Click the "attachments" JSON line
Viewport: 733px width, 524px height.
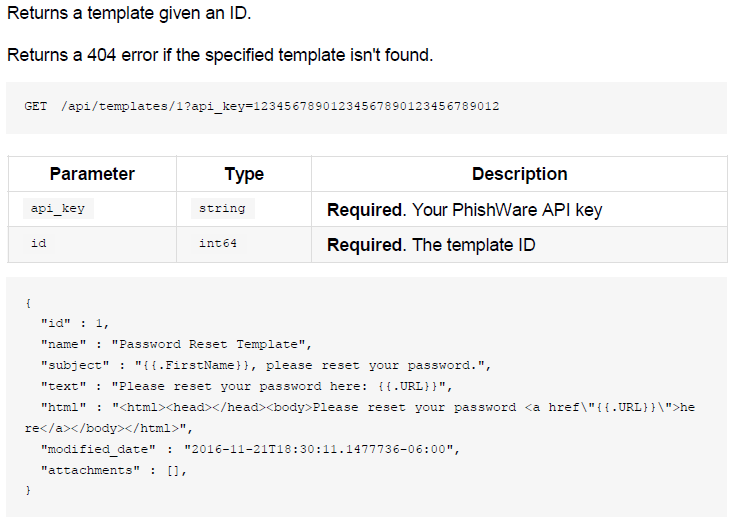click(114, 471)
